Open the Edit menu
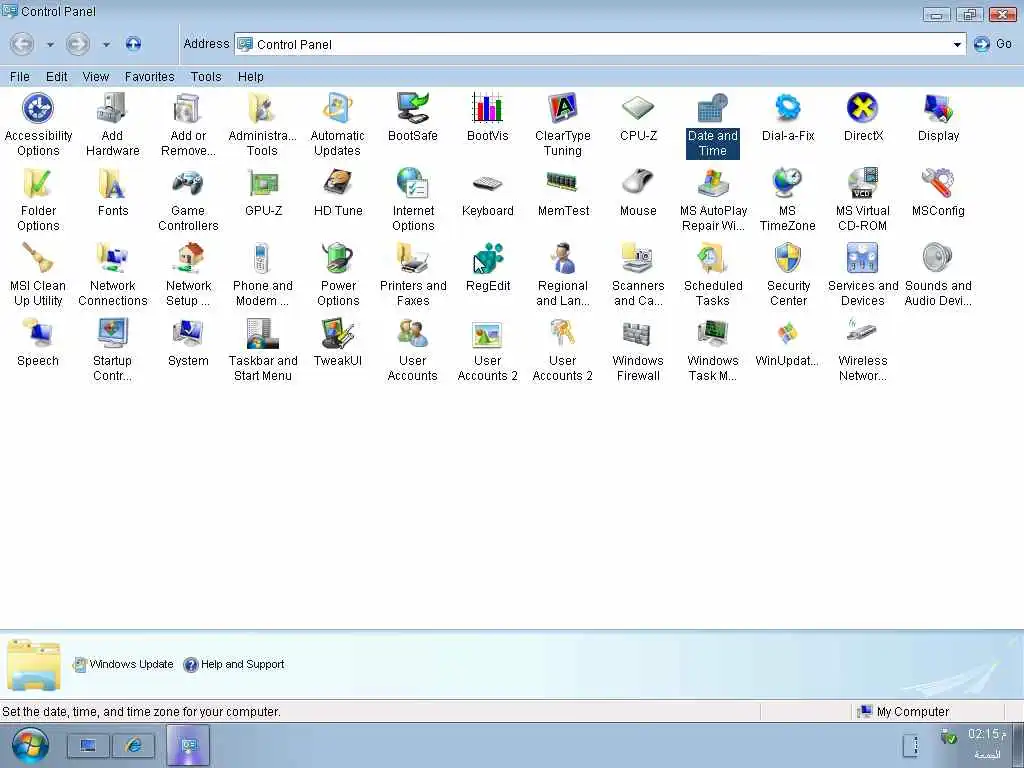 [56, 77]
